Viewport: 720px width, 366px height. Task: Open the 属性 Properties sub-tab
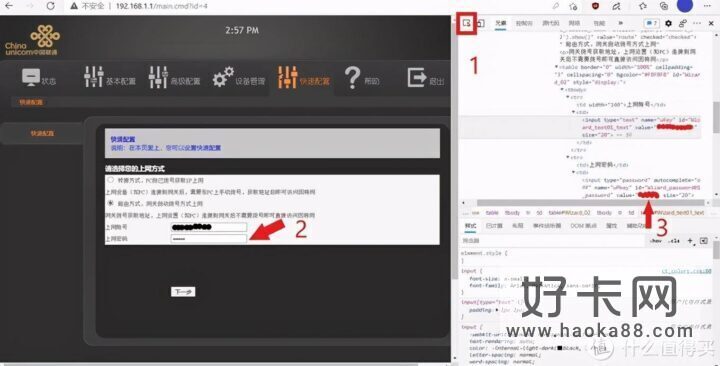[612, 225]
